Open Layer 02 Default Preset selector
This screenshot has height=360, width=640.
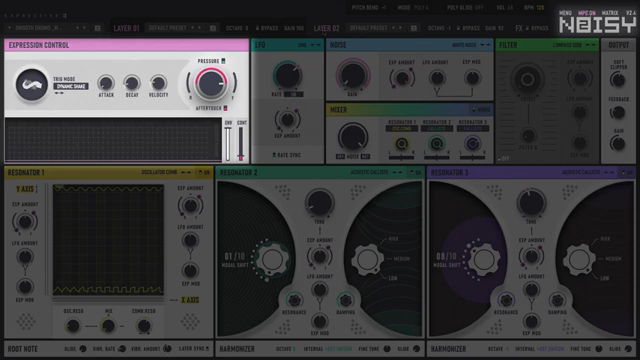369,28
